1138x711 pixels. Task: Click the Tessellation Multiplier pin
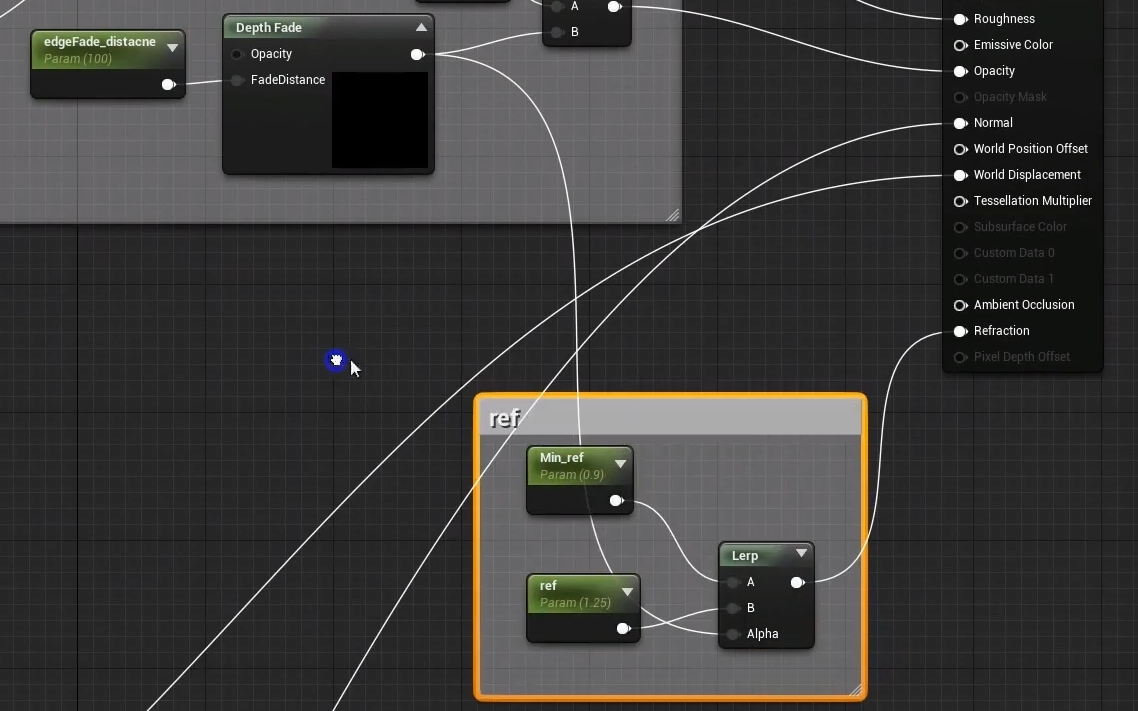[960, 202]
